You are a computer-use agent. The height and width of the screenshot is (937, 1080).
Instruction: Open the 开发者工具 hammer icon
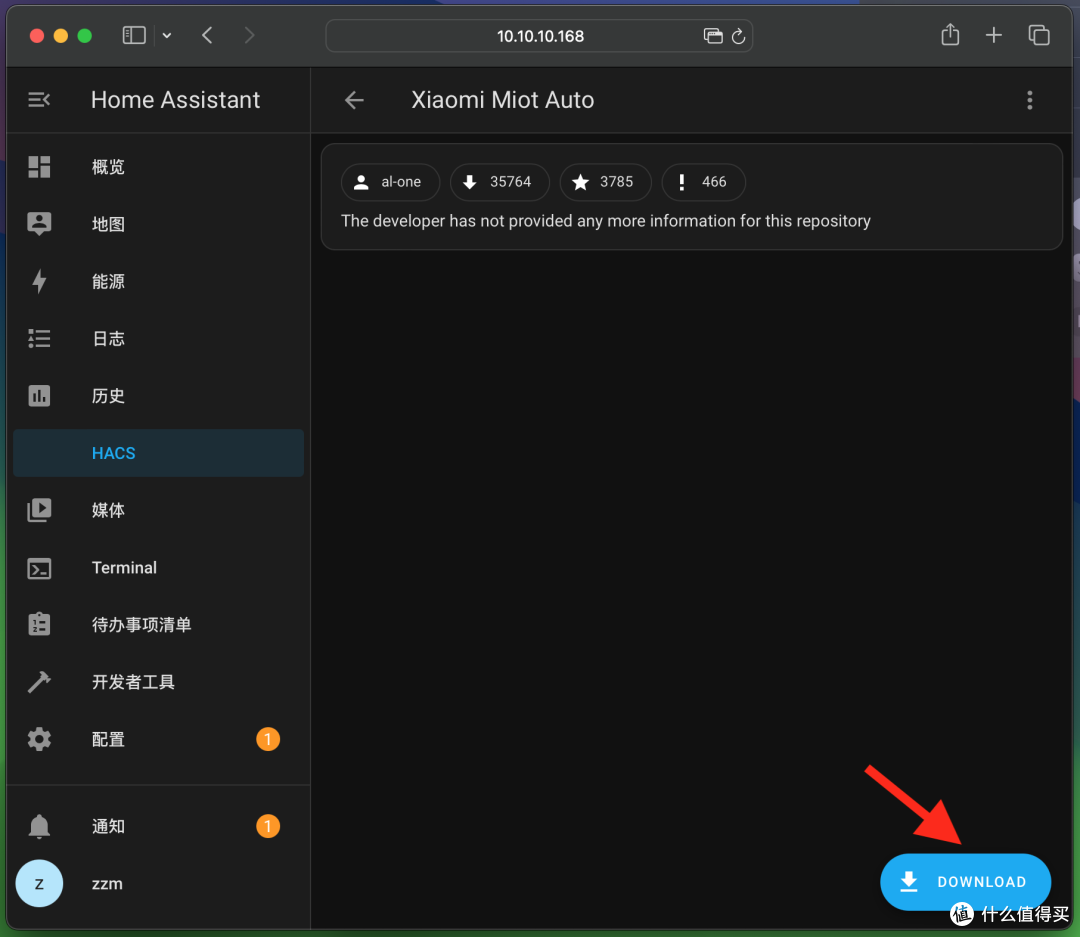pyautogui.click(x=39, y=681)
